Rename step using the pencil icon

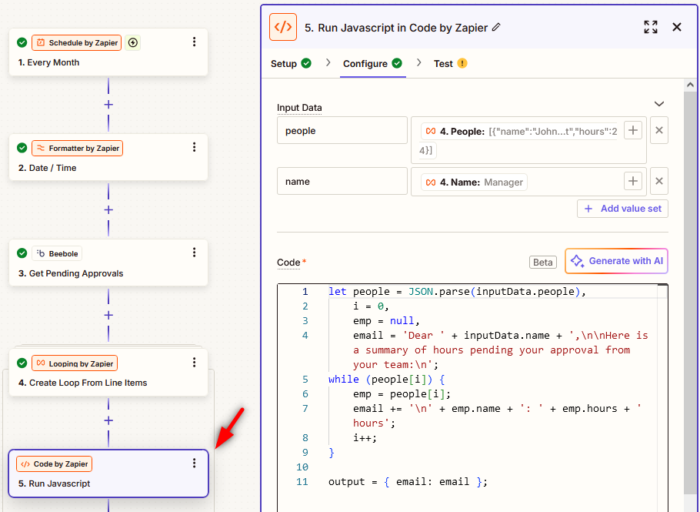coord(496,27)
